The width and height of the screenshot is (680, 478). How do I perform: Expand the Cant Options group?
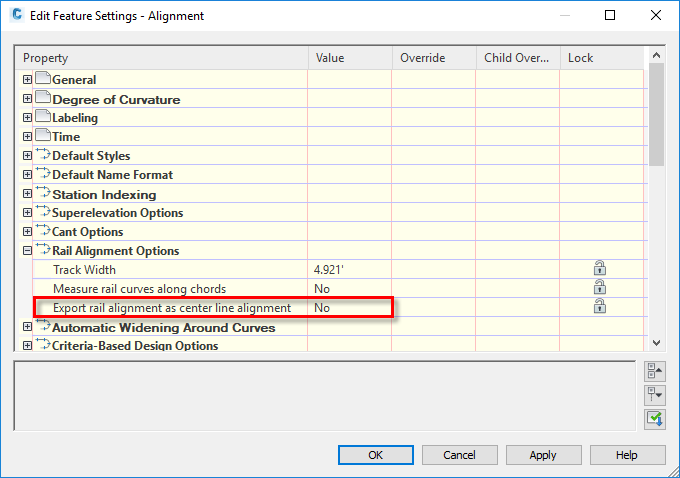[27, 232]
